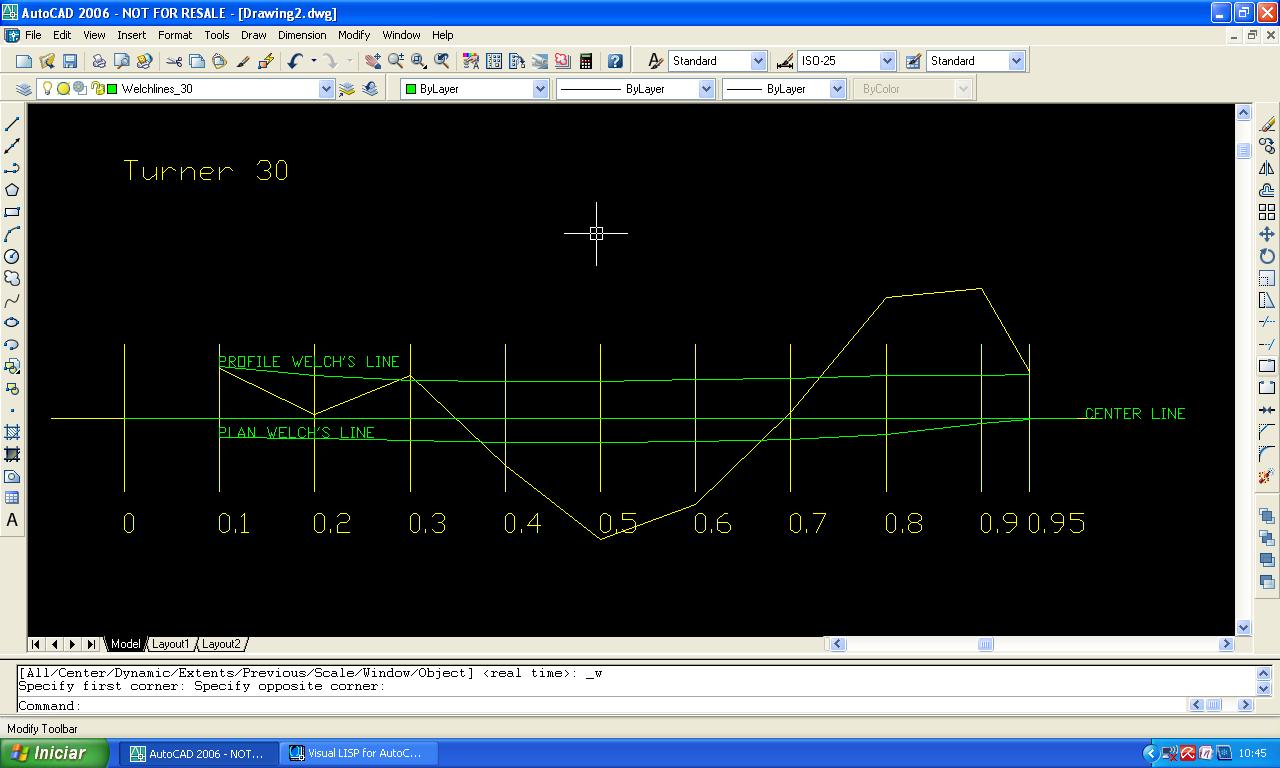Open the Properties palette icon
Screen dimensions: 1280x768
pos(471,61)
